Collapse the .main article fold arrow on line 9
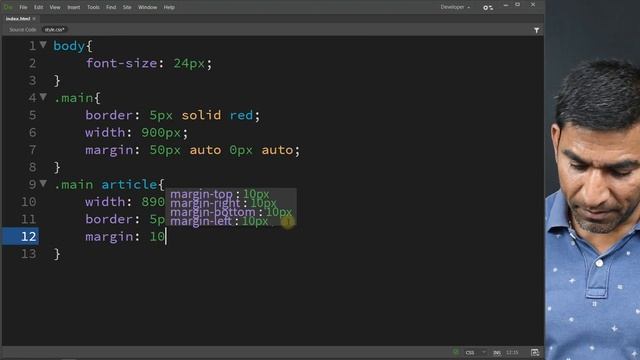Screen dimensions: 640x360 point(43,183)
